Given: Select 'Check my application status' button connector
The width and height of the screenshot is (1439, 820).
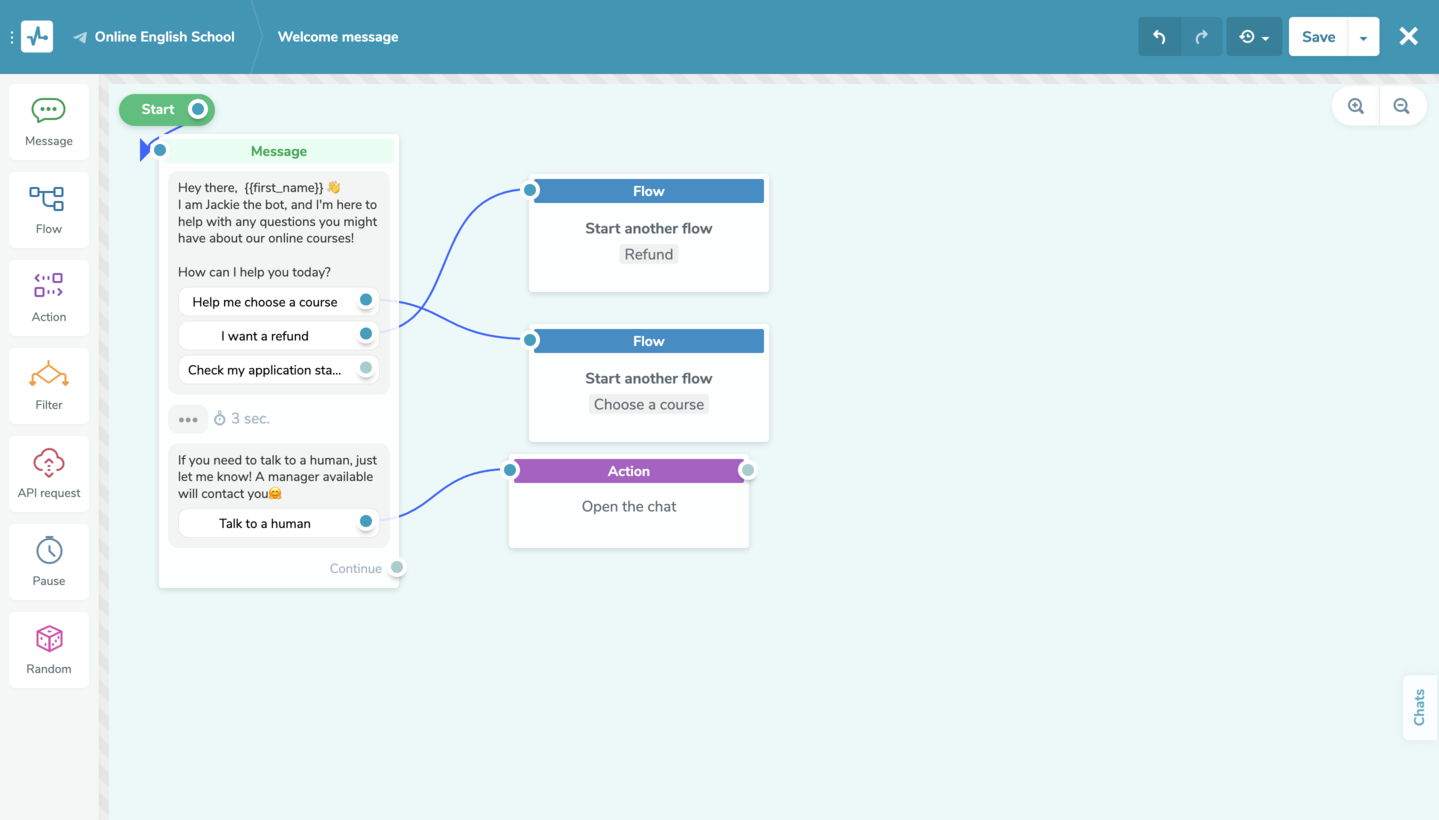Looking at the screenshot, I should [366, 369].
